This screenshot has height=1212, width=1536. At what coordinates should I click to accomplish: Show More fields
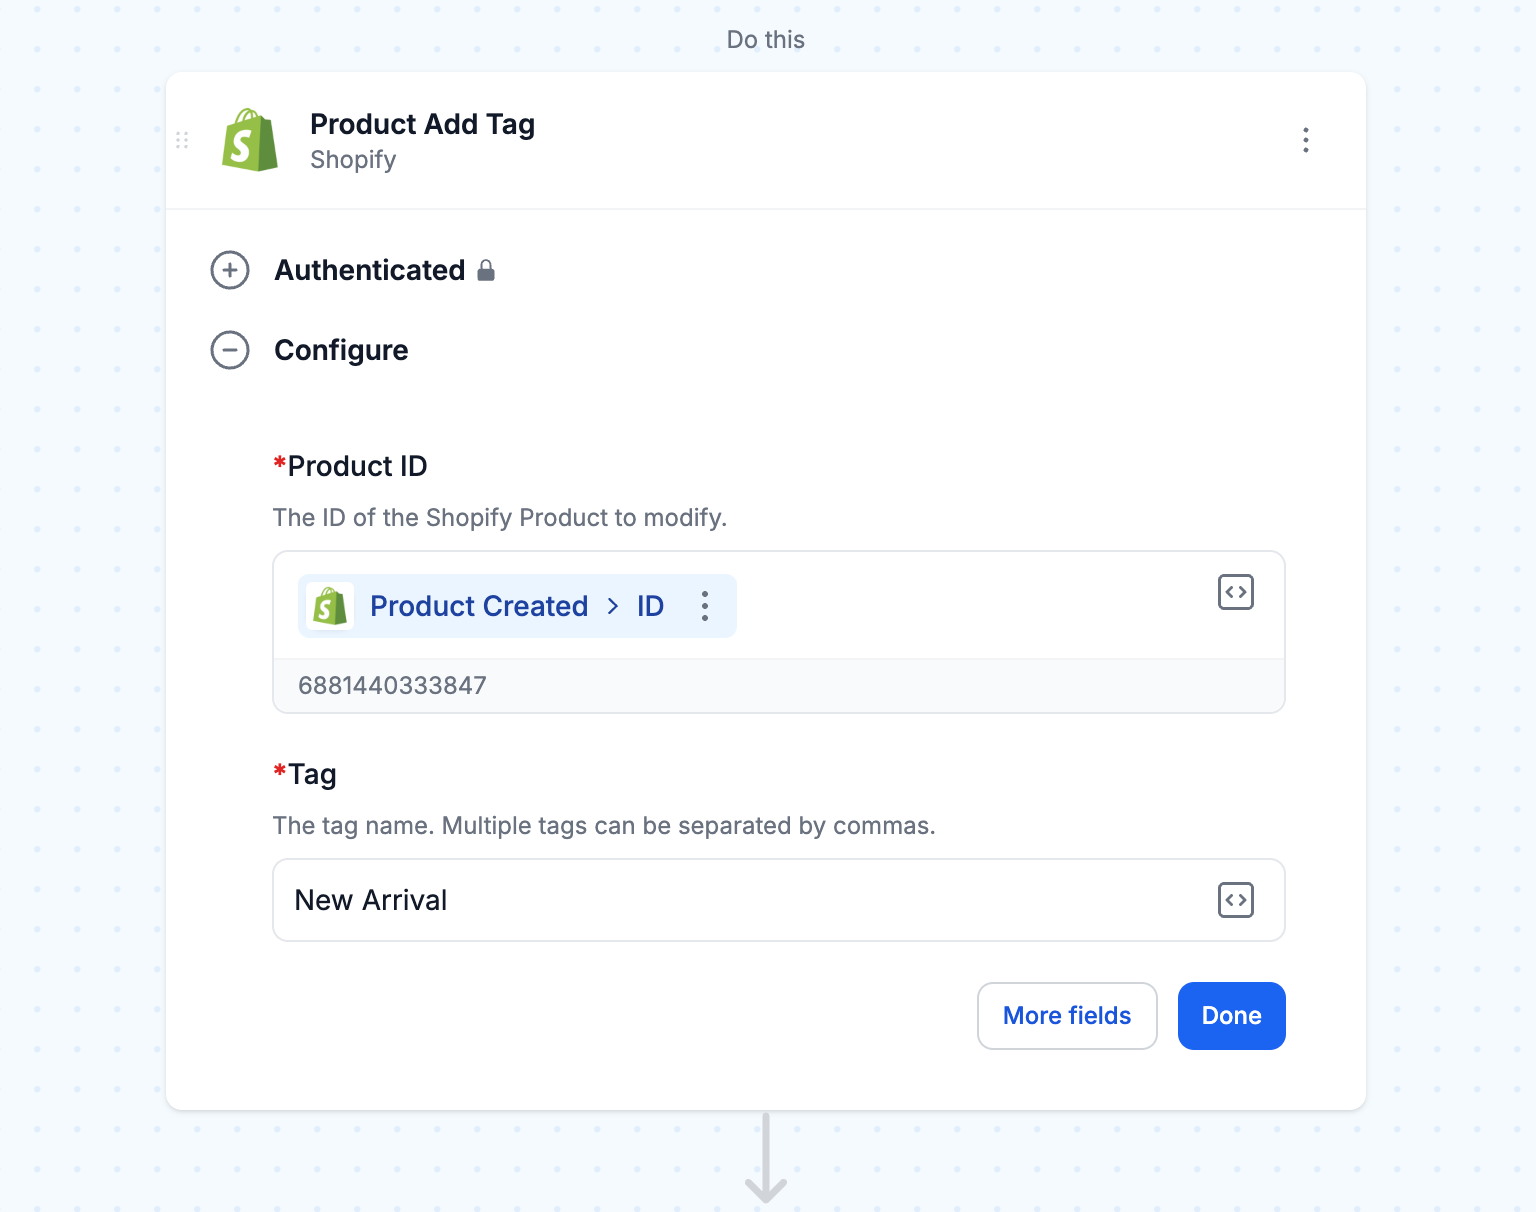(1067, 1016)
